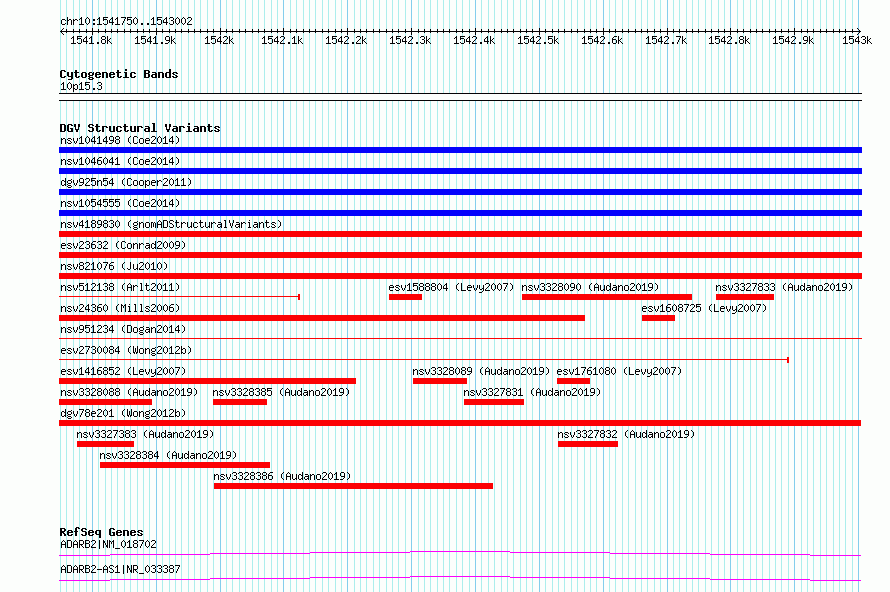Select the esv23632 (Conrad2009) label
The height and width of the screenshot is (592, 890).
coord(123,245)
